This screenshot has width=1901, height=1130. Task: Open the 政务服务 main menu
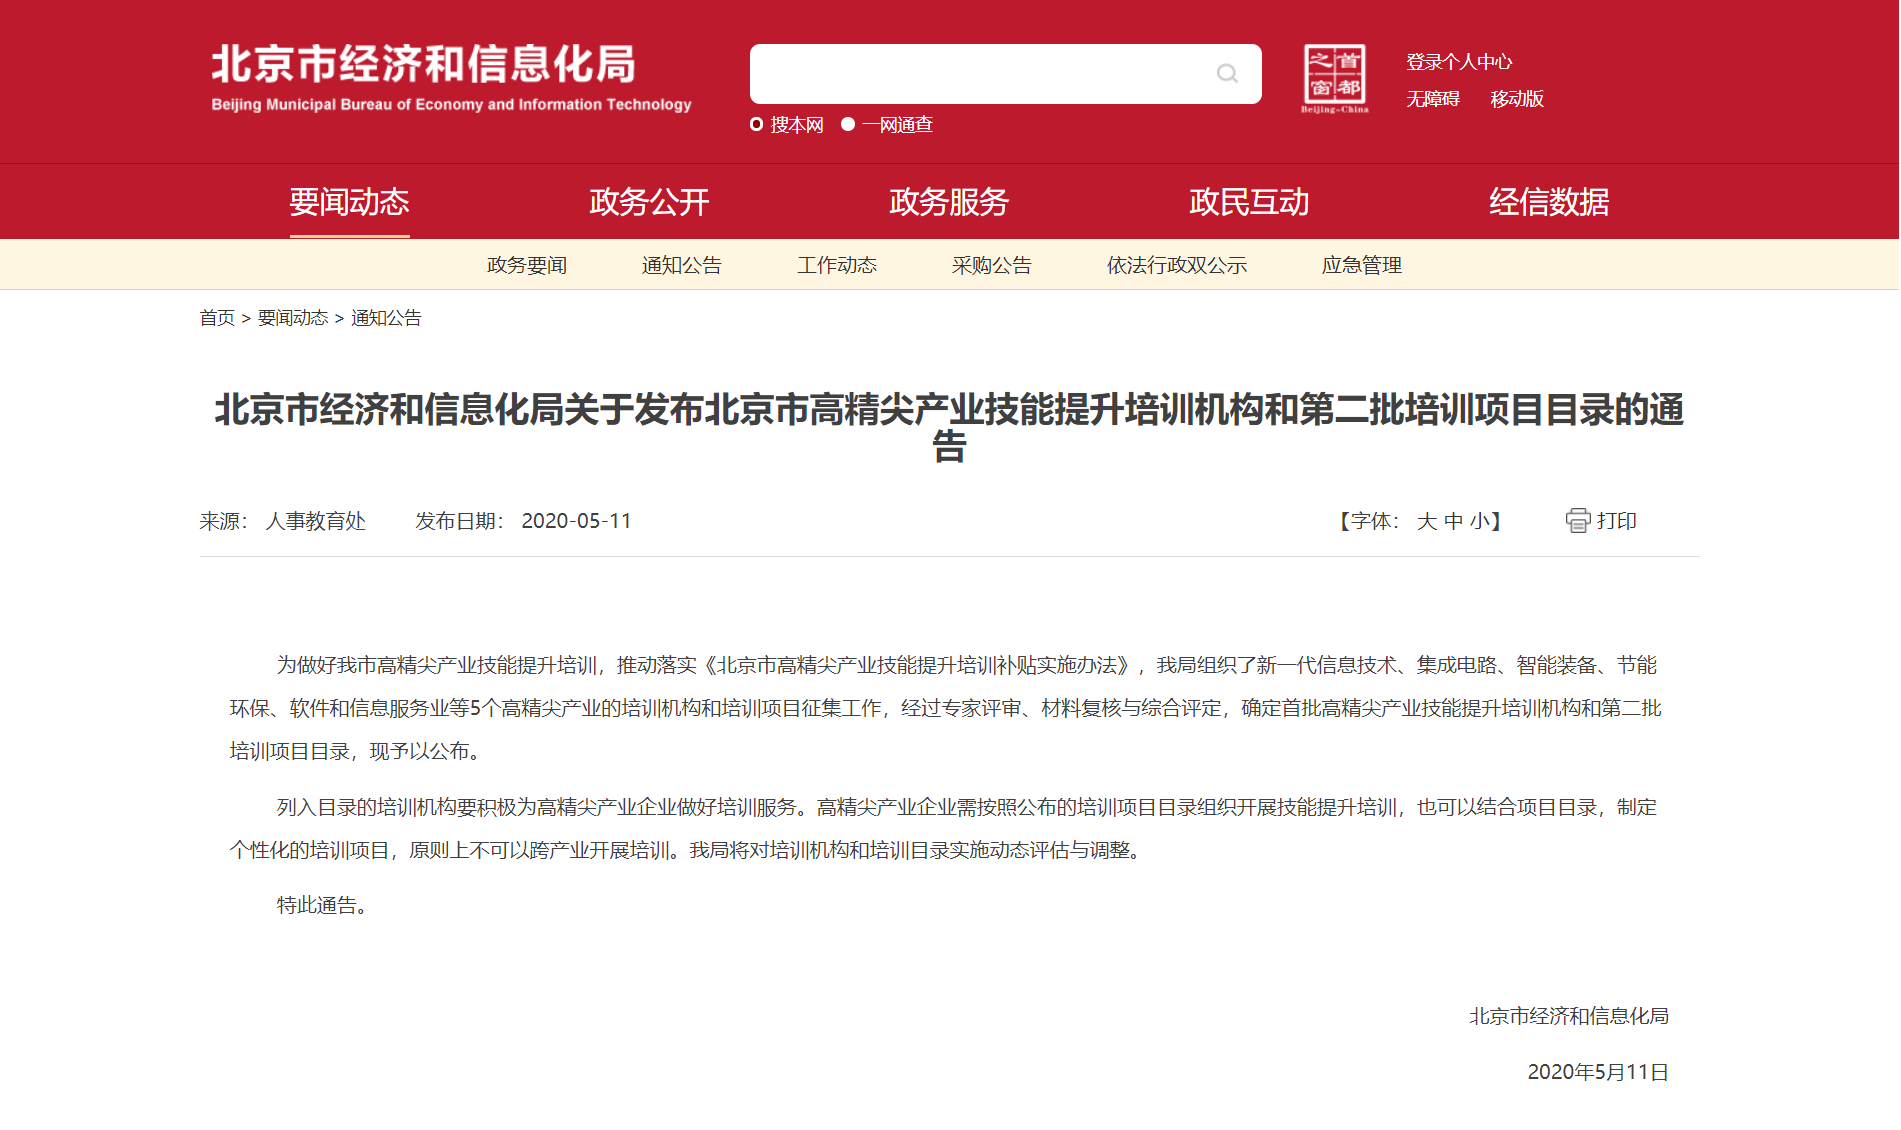click(950, 202)
